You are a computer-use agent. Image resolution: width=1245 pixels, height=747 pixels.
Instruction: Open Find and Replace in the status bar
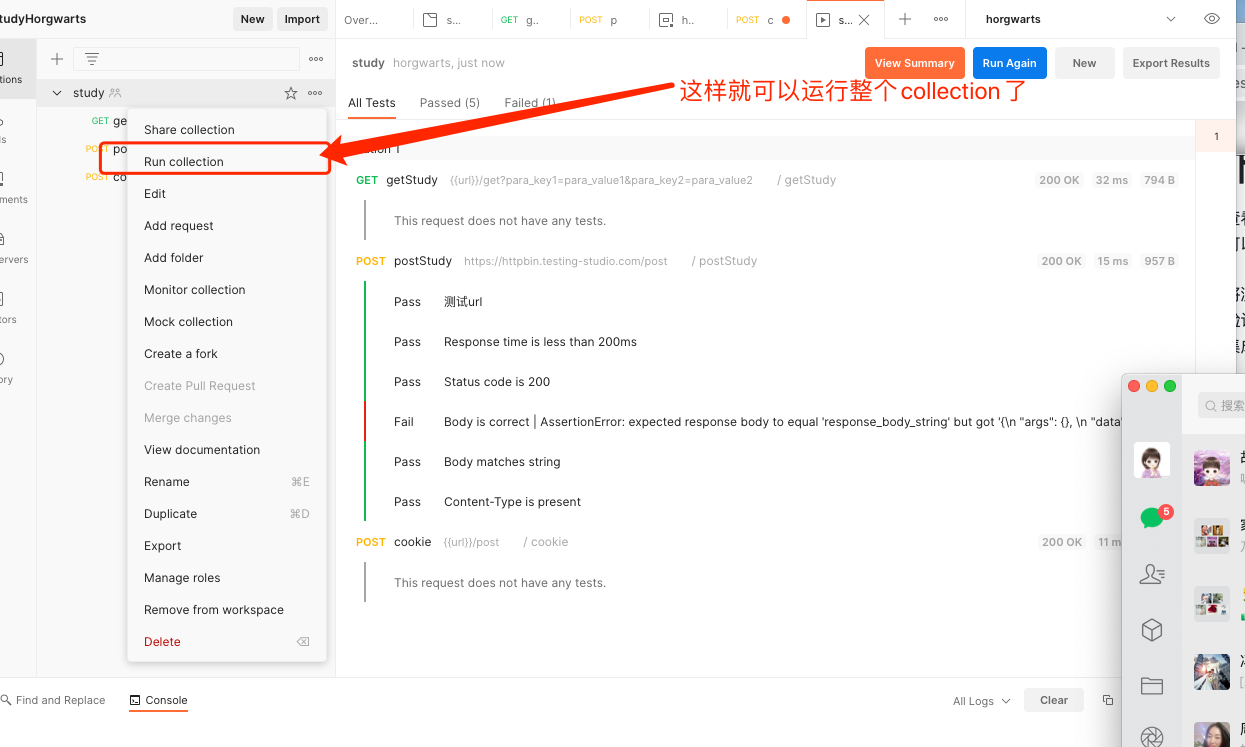(x=52, y=700)
